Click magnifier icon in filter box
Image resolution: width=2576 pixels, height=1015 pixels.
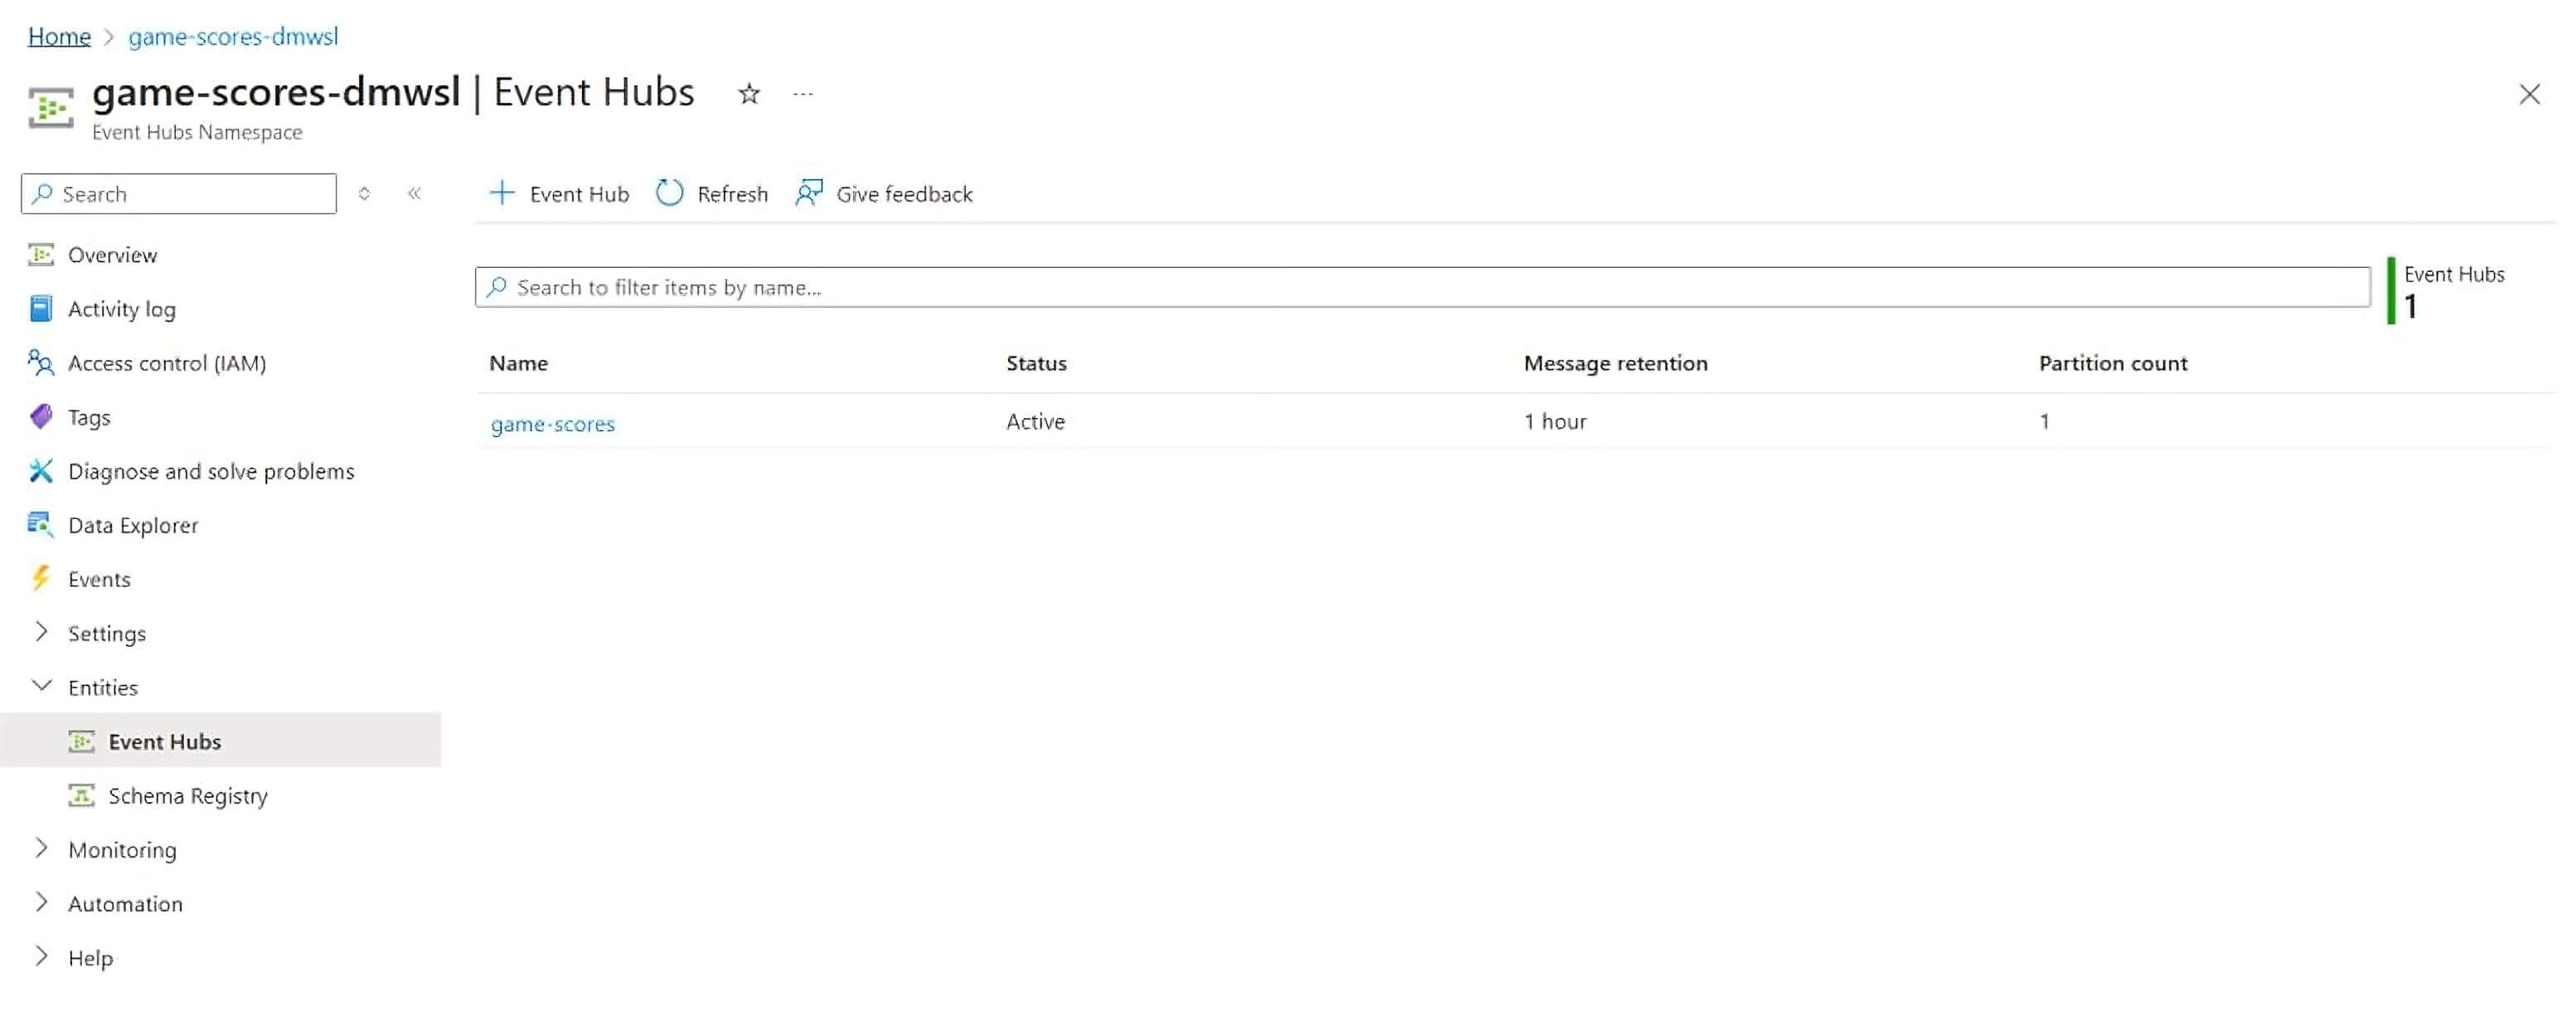point(497,287)
